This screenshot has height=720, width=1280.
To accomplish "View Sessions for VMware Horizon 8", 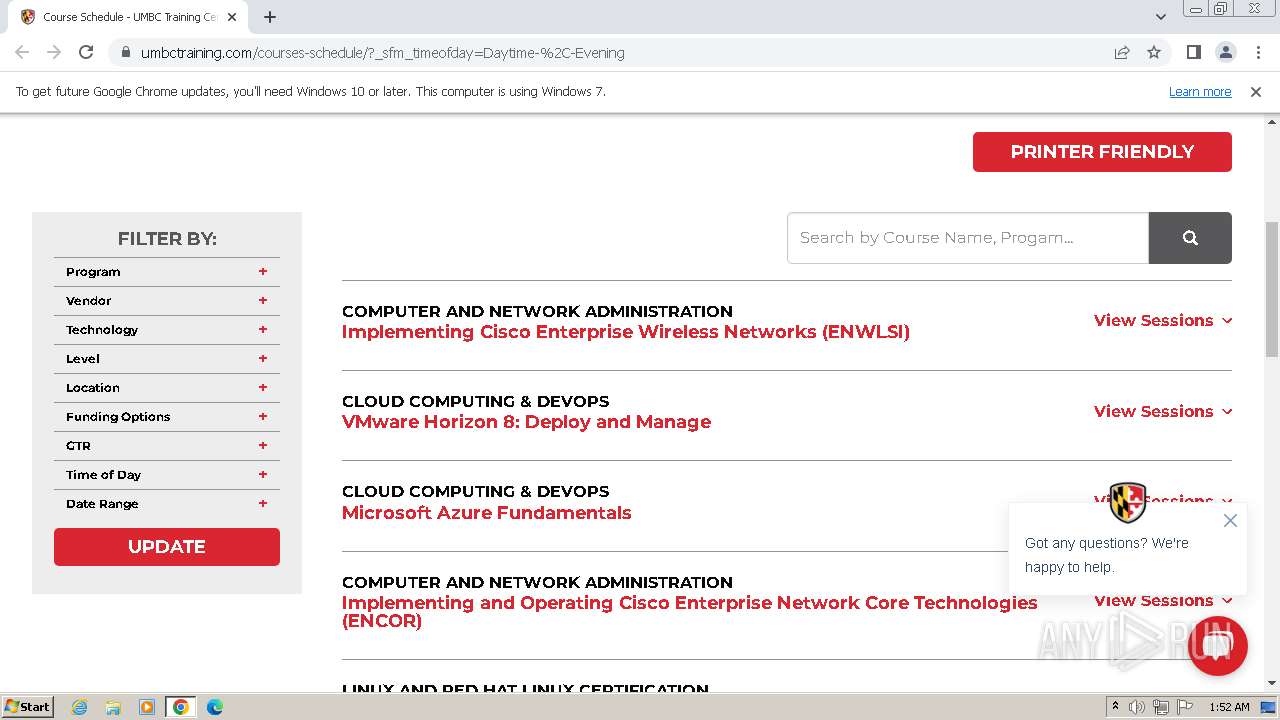I will (1163, 411).
